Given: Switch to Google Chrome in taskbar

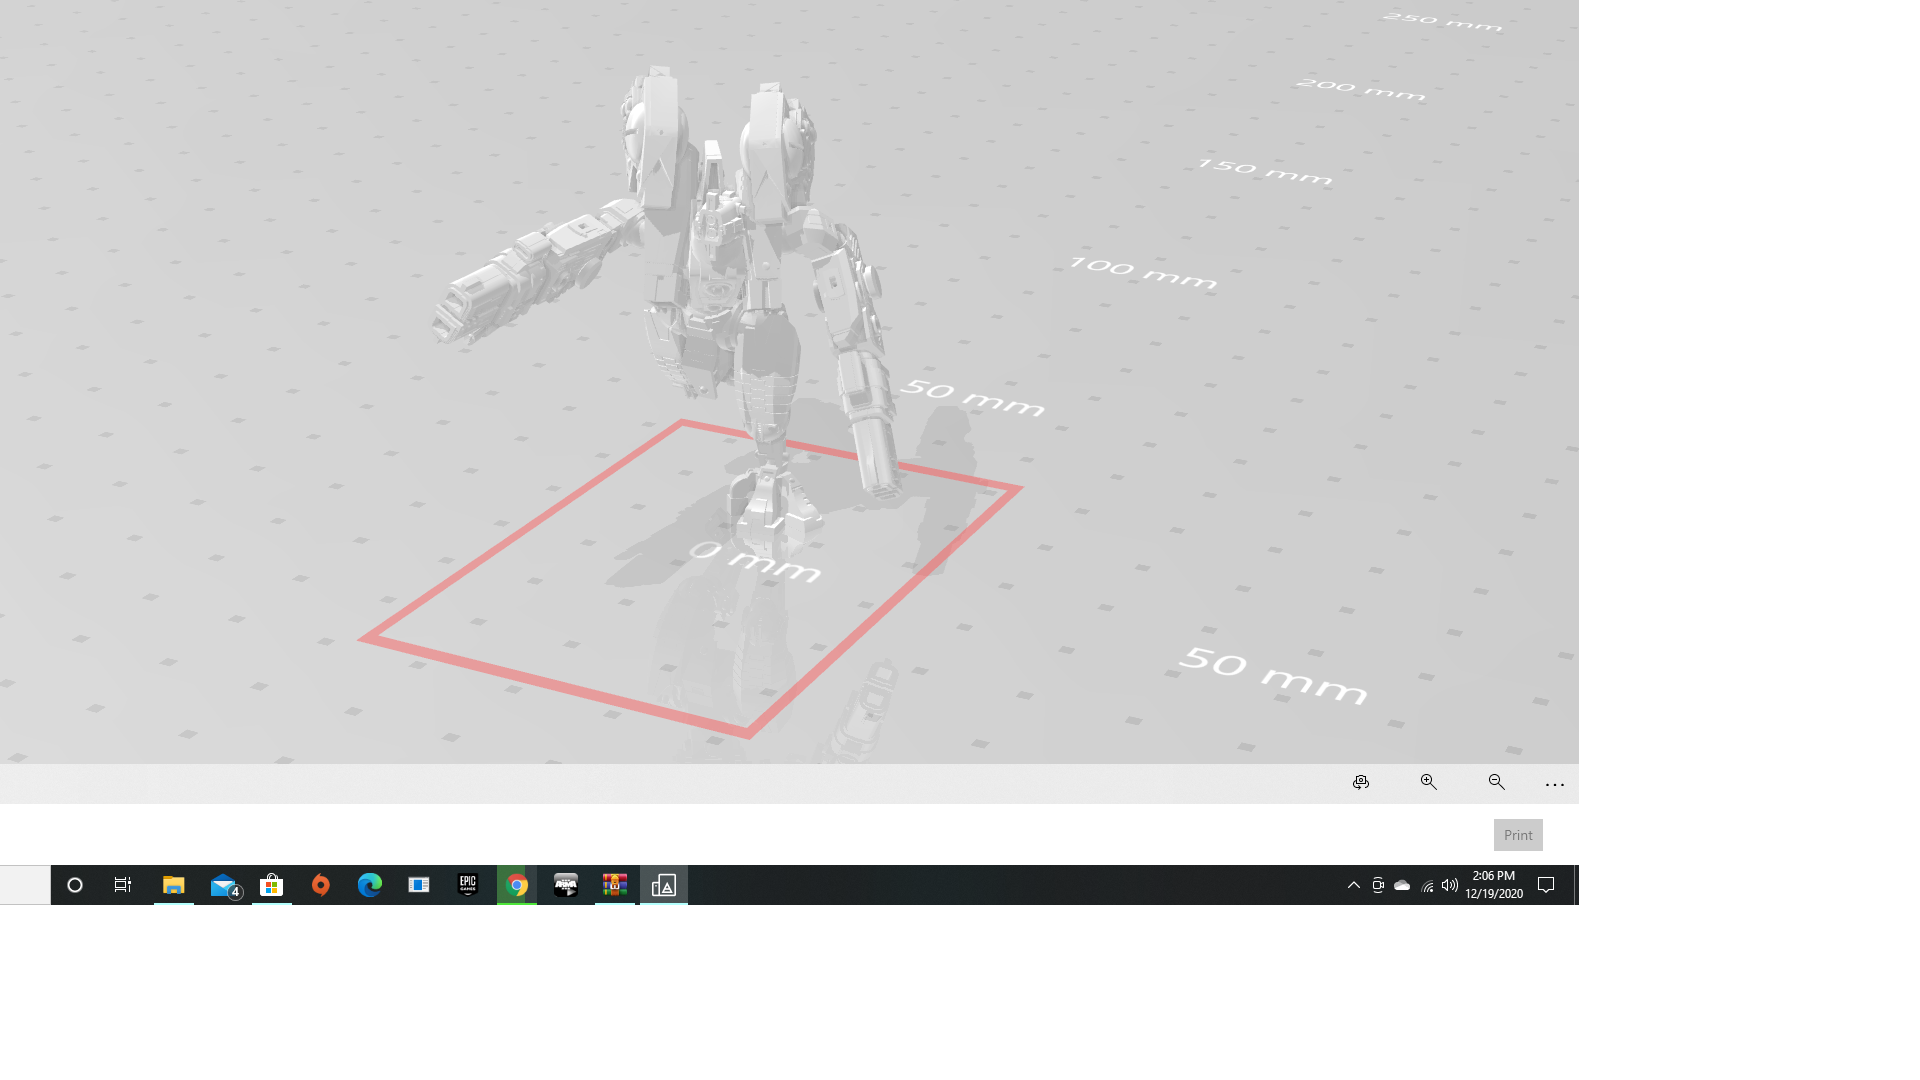Looking at the screenshot, I should 517,885.
